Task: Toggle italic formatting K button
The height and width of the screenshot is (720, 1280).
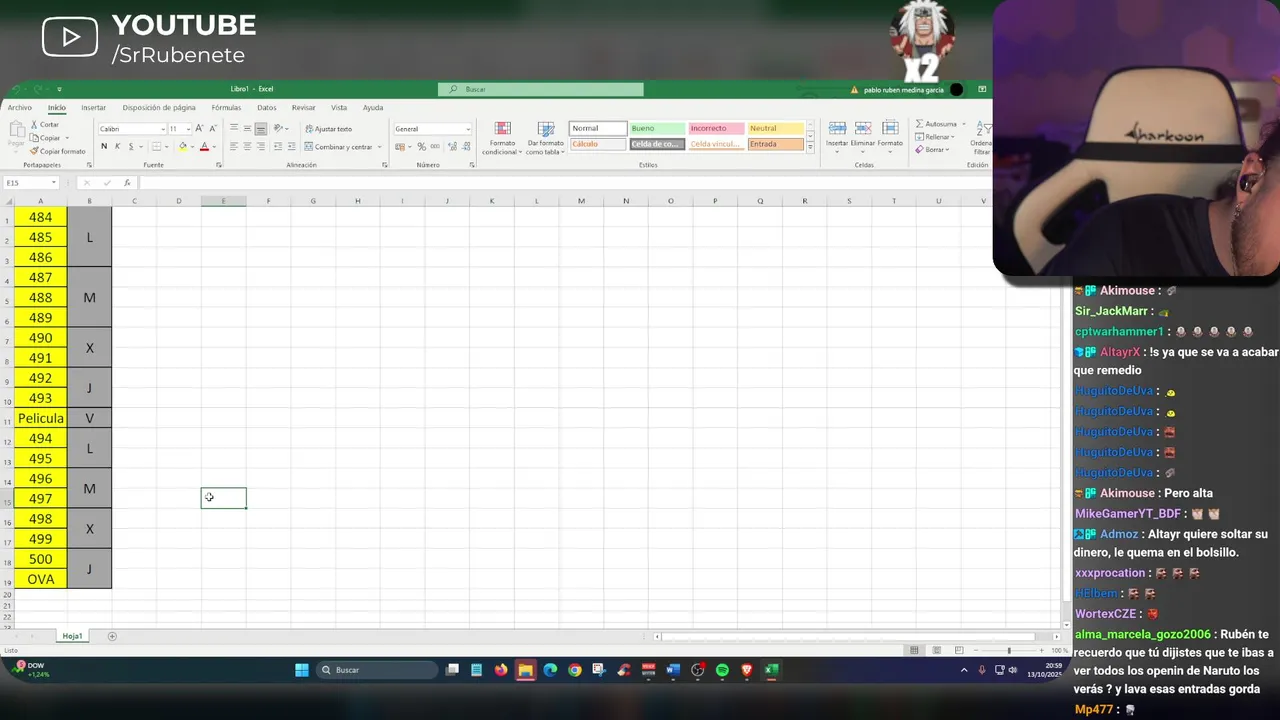Action: point(117,146)
